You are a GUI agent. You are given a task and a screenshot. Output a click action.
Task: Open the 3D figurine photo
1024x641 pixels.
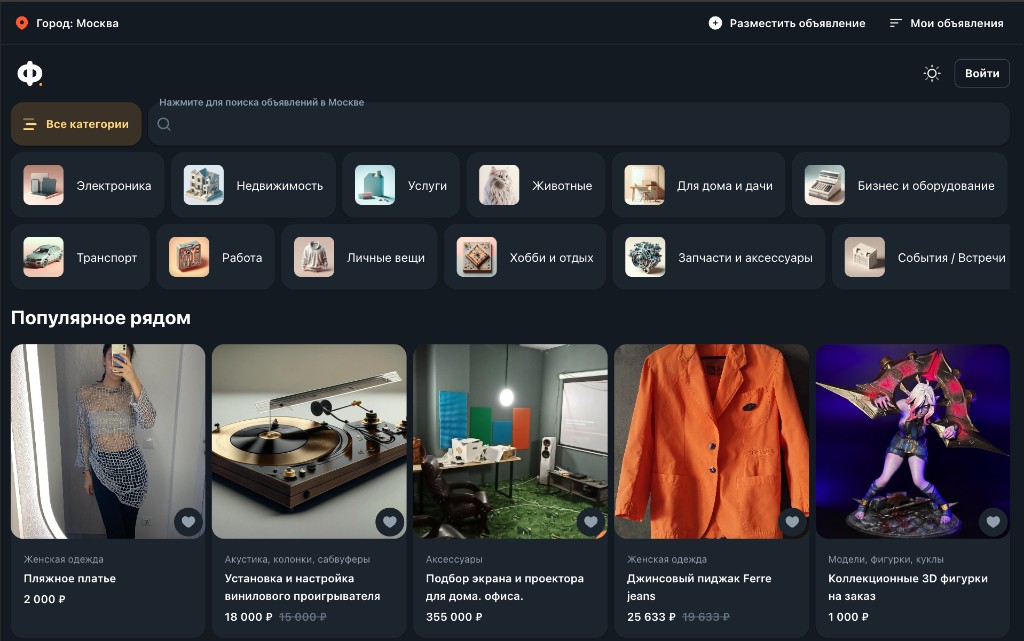pyautogui.click(x=912, y=441)
